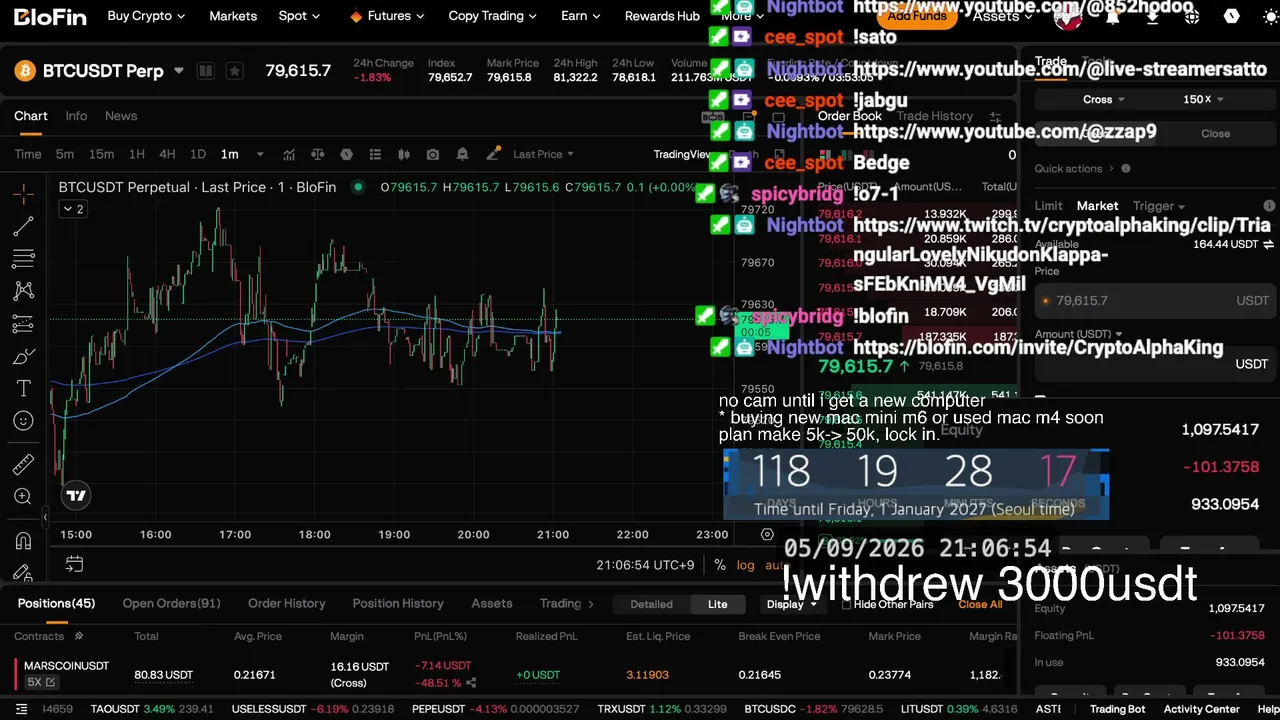Open the Markets page

pyautogui.click(x=233, y=16)
